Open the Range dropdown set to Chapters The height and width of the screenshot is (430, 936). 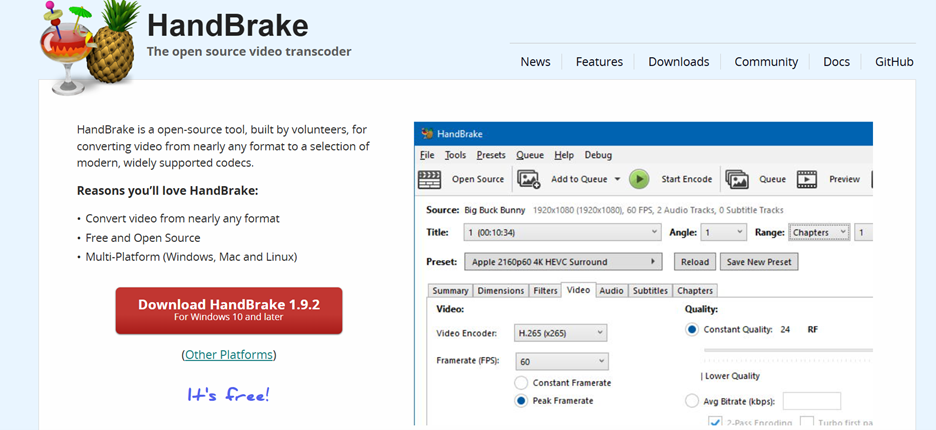820,232
